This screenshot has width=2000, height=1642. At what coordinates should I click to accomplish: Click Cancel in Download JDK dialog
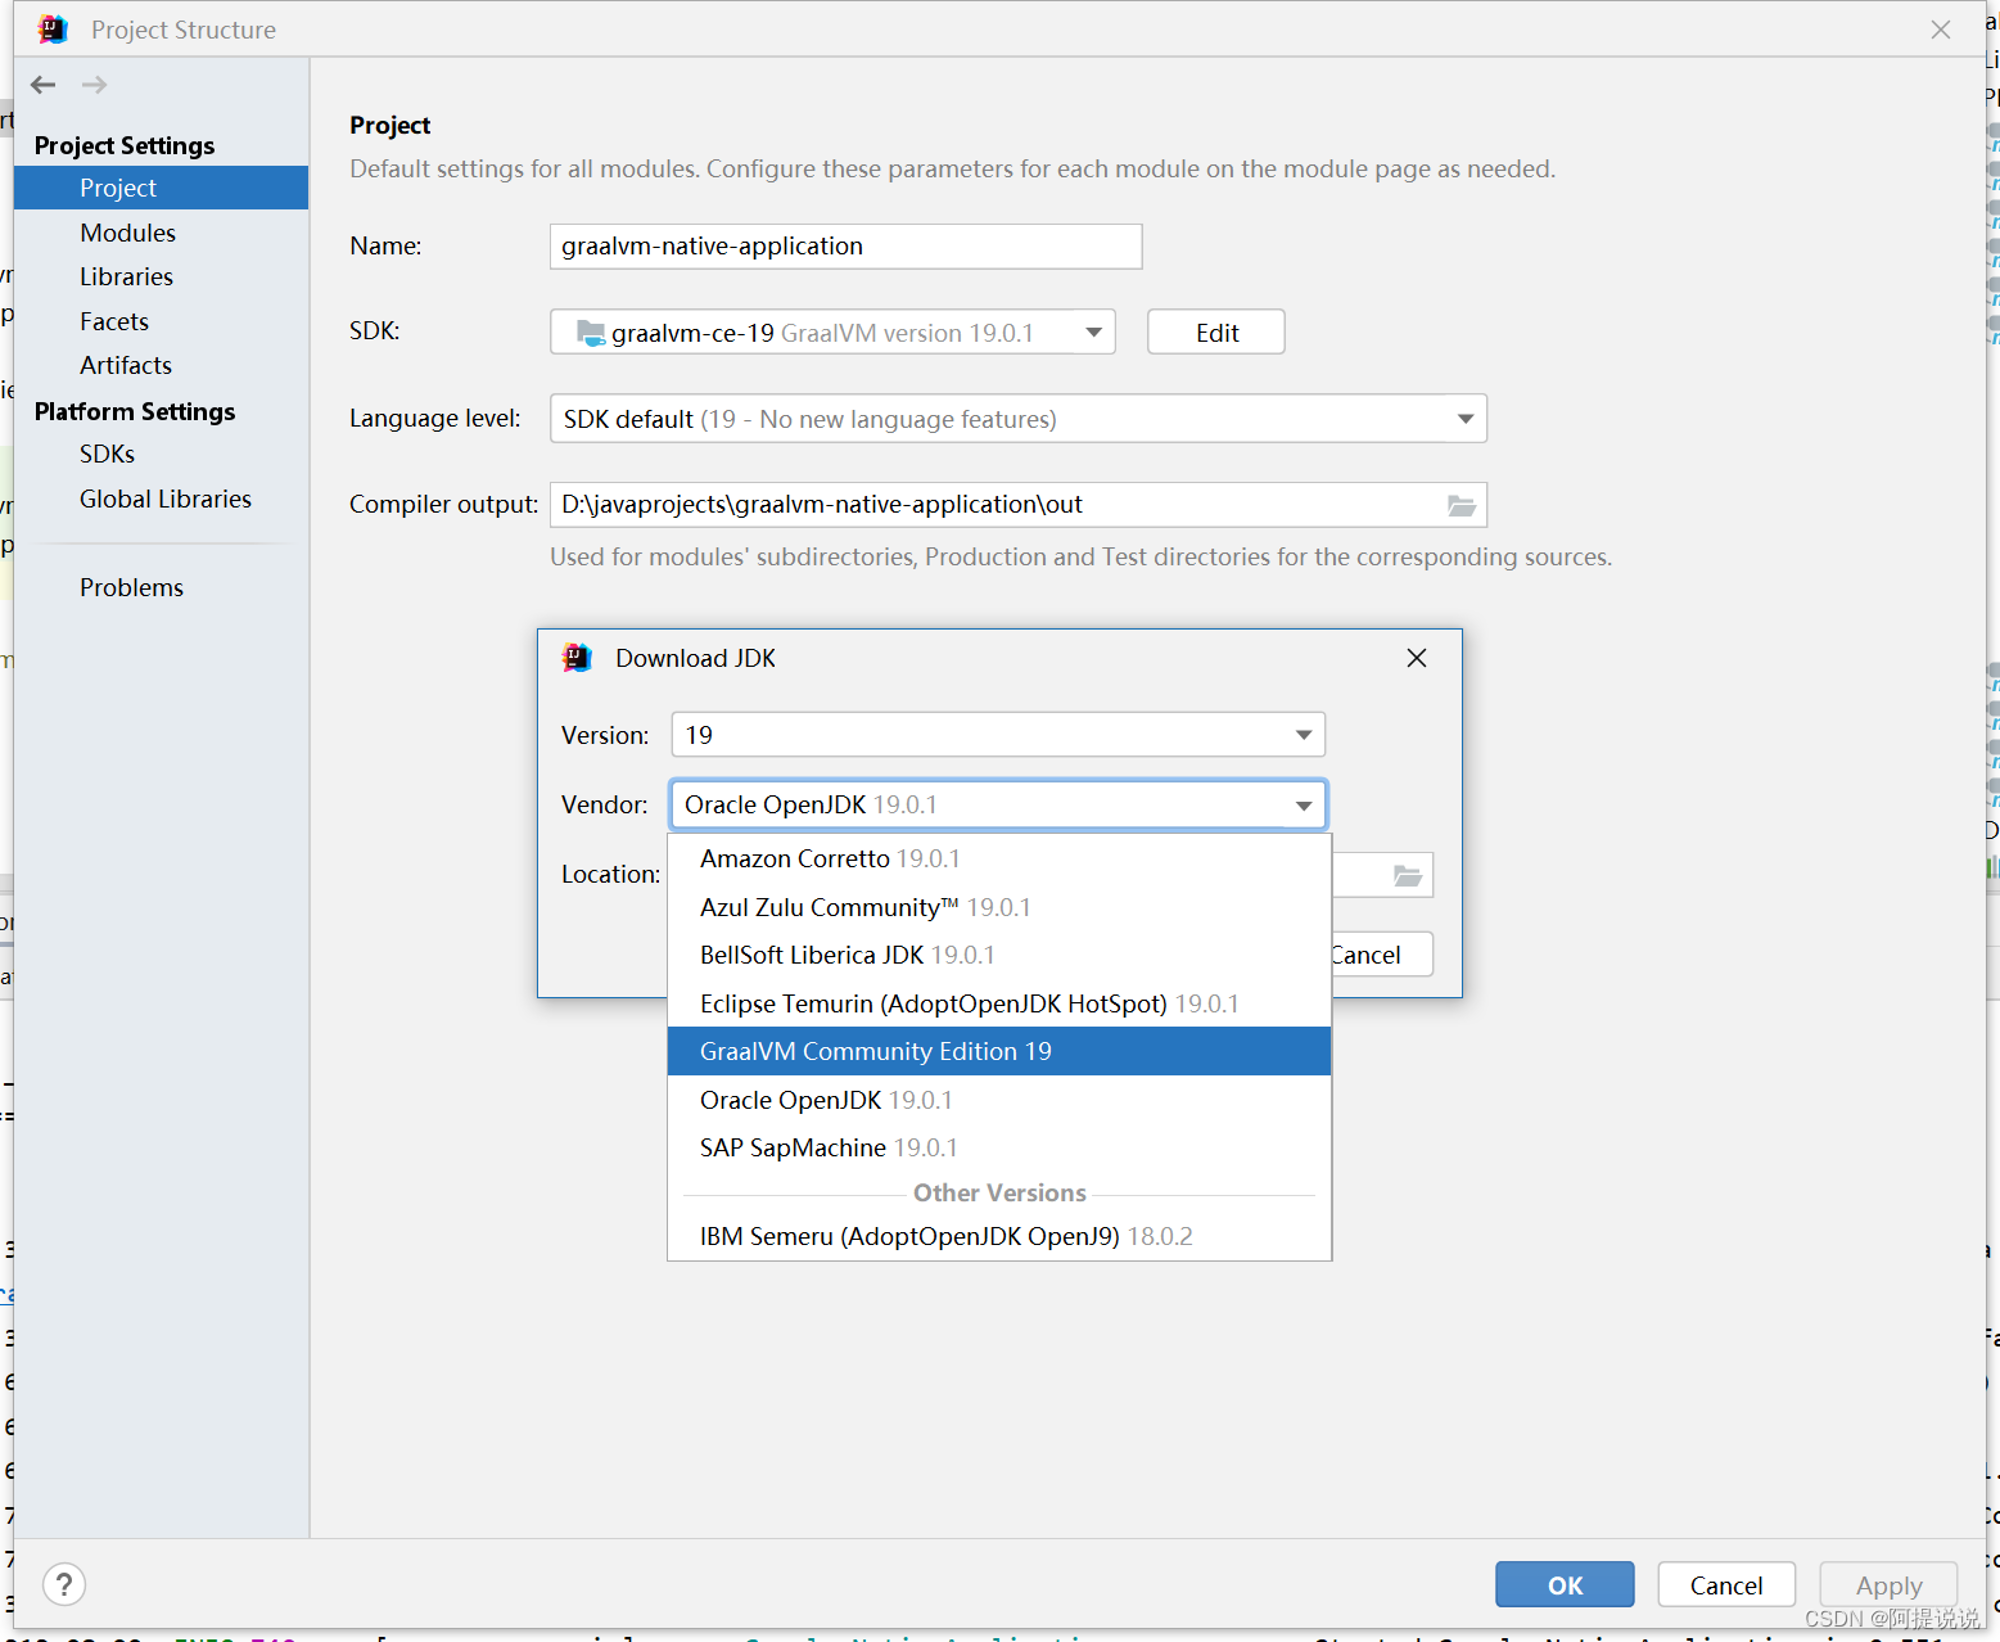(x=1381, y=955)
